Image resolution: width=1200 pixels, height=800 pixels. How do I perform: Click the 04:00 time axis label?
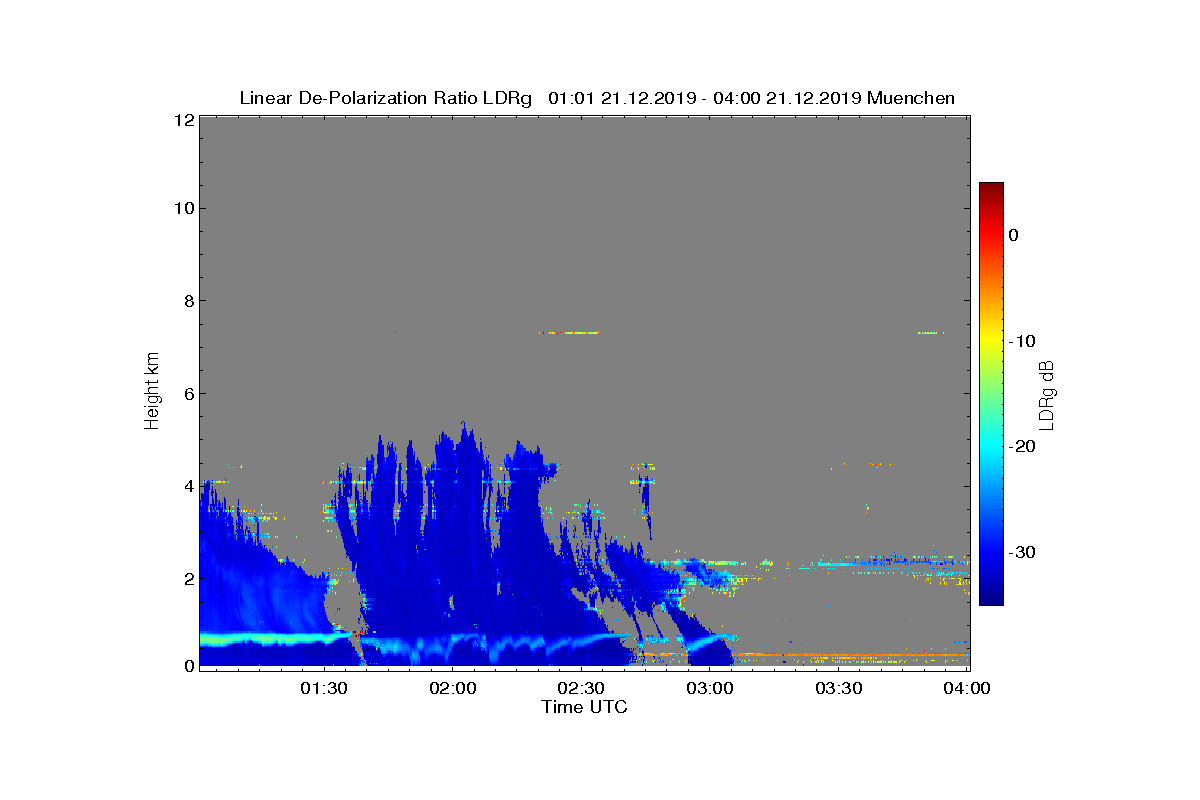click(968, 689)
